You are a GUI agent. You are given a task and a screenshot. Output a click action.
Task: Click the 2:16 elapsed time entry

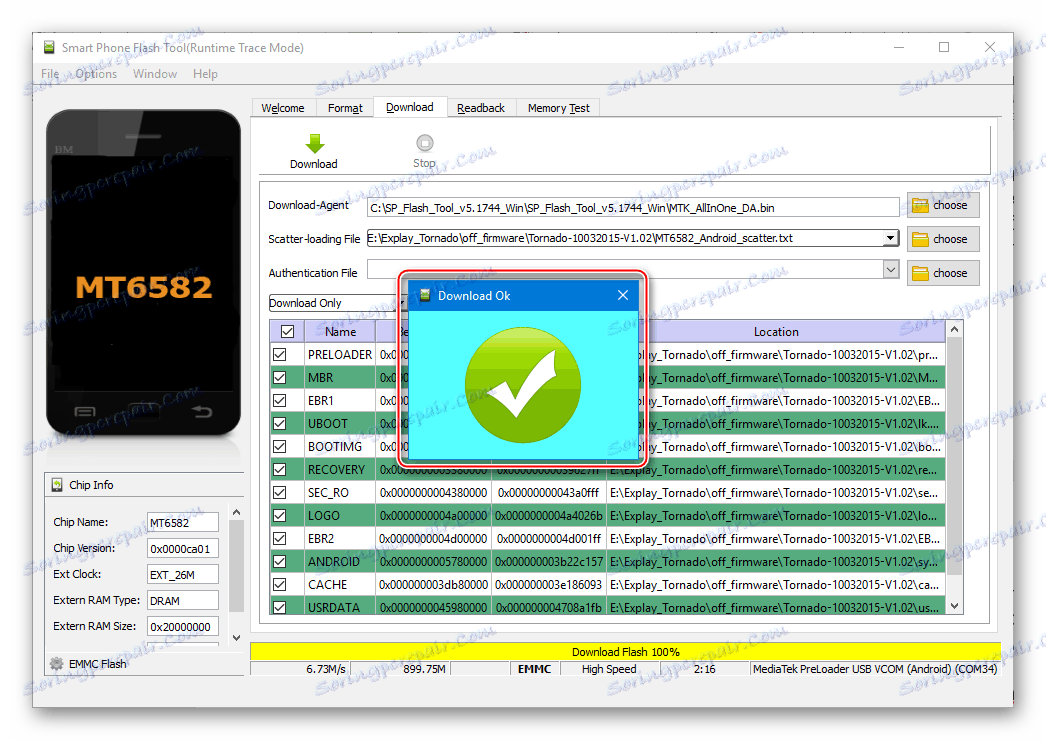tap(704, 669)
